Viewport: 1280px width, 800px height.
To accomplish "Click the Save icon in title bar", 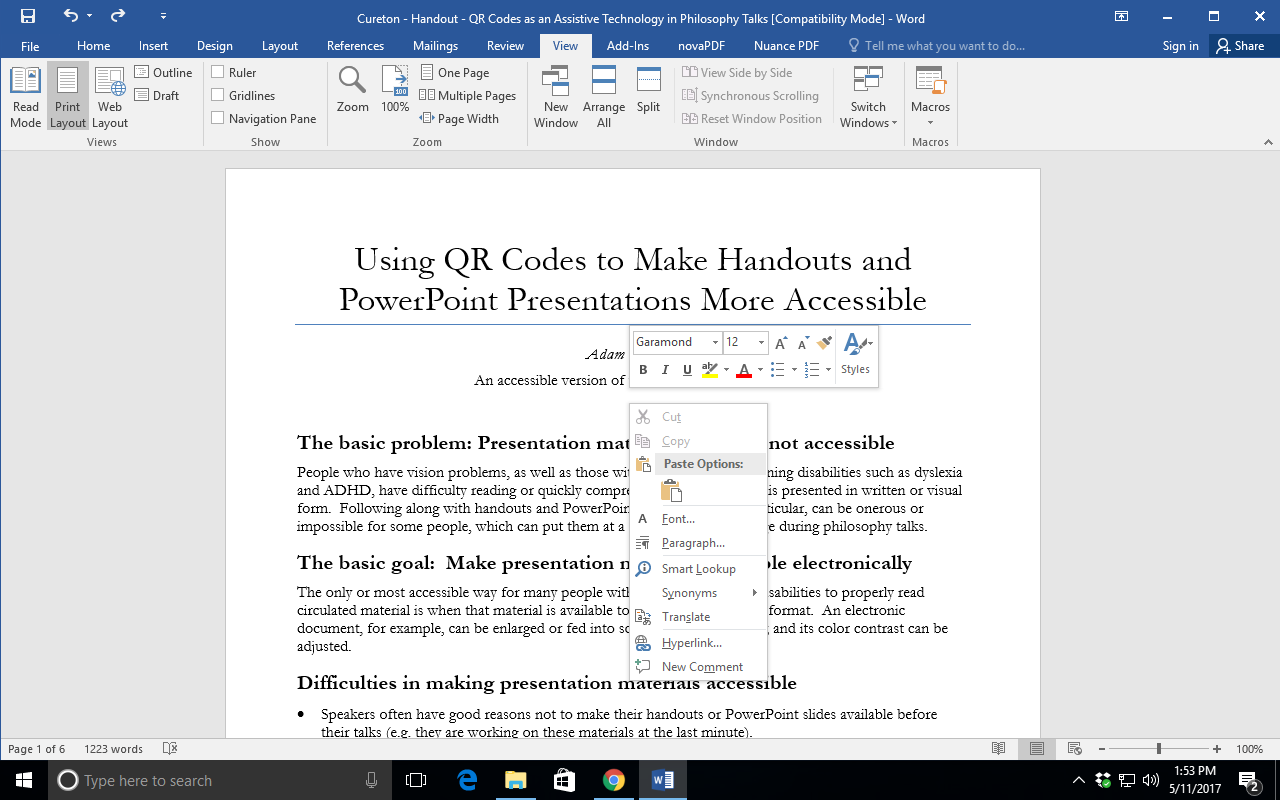I will (x=28, y=17).
